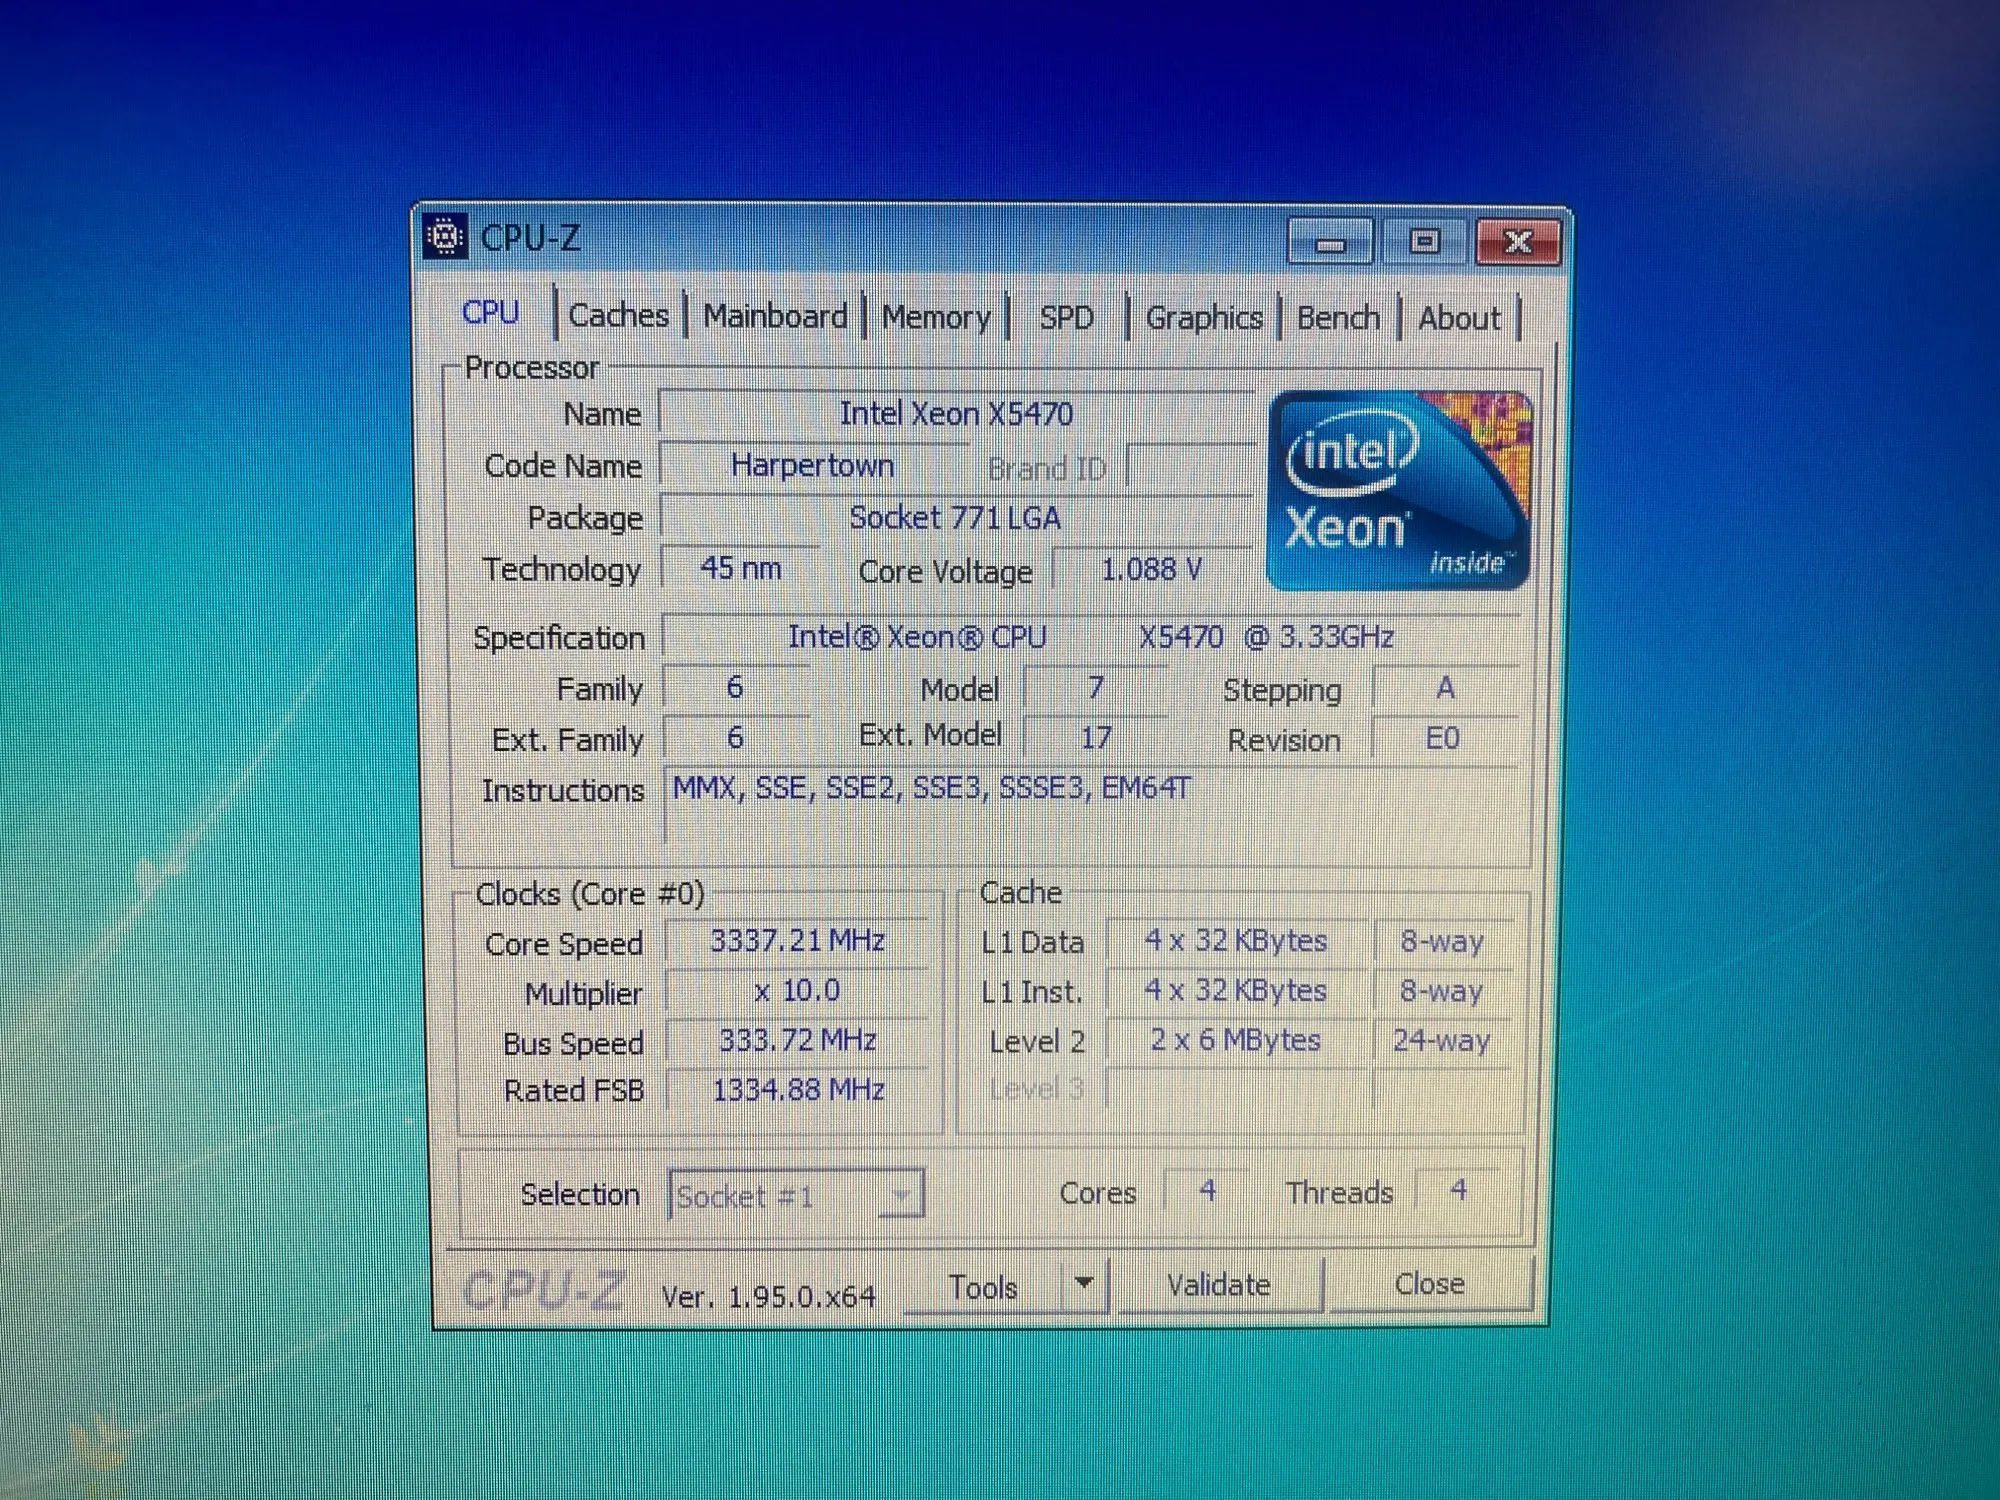Open the Bench tab
The image size is (2000, 1500).
tap(1338, 318)
